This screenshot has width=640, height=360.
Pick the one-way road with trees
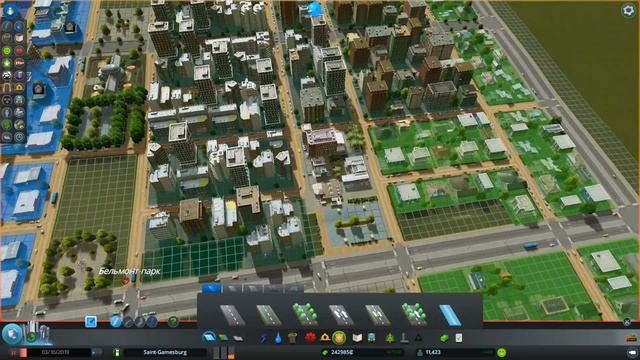414,314
